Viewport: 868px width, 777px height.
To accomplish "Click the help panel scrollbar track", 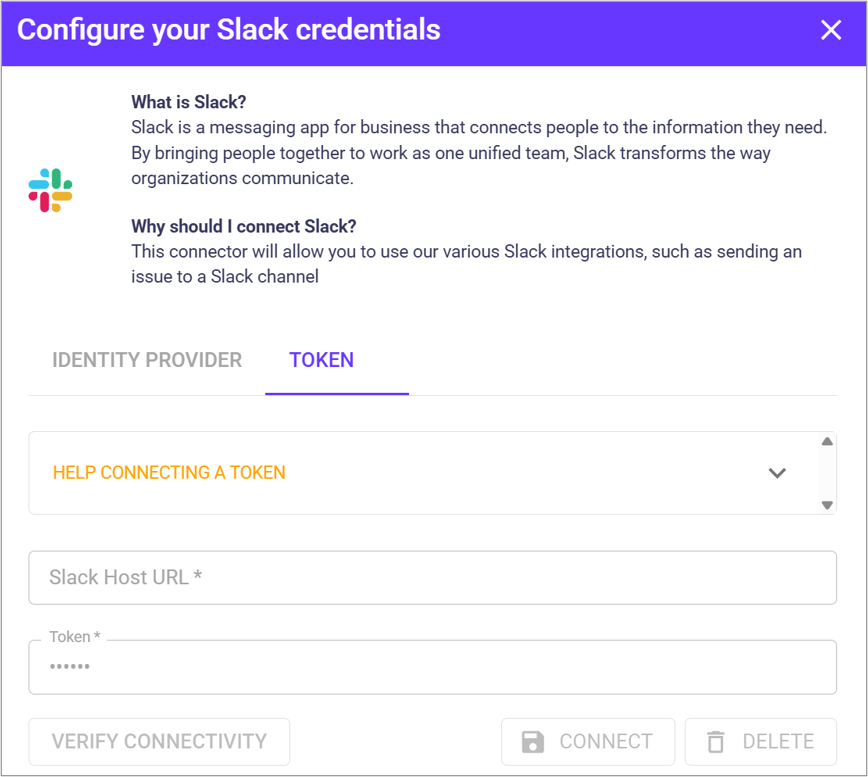I will (827, 473).
